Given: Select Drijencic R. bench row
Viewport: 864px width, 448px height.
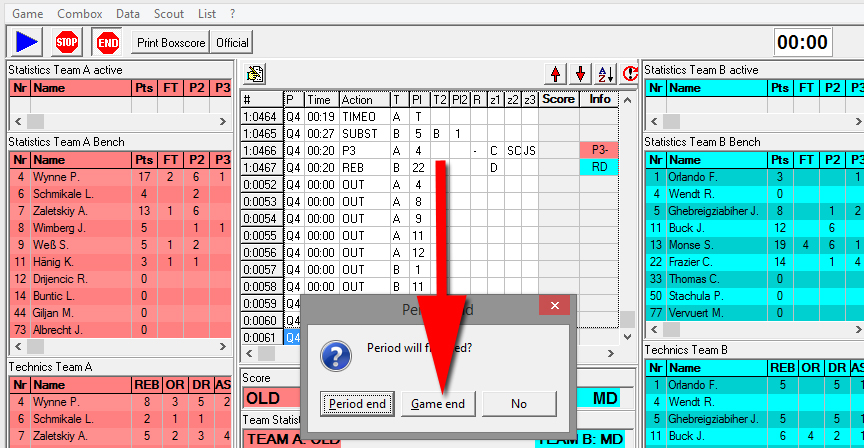Looking at the screenshot, I should (120, 279).
